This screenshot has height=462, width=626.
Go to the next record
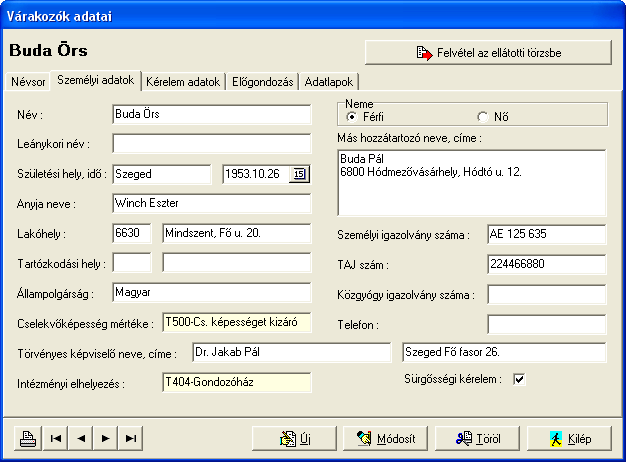click(x=105, y=438)
